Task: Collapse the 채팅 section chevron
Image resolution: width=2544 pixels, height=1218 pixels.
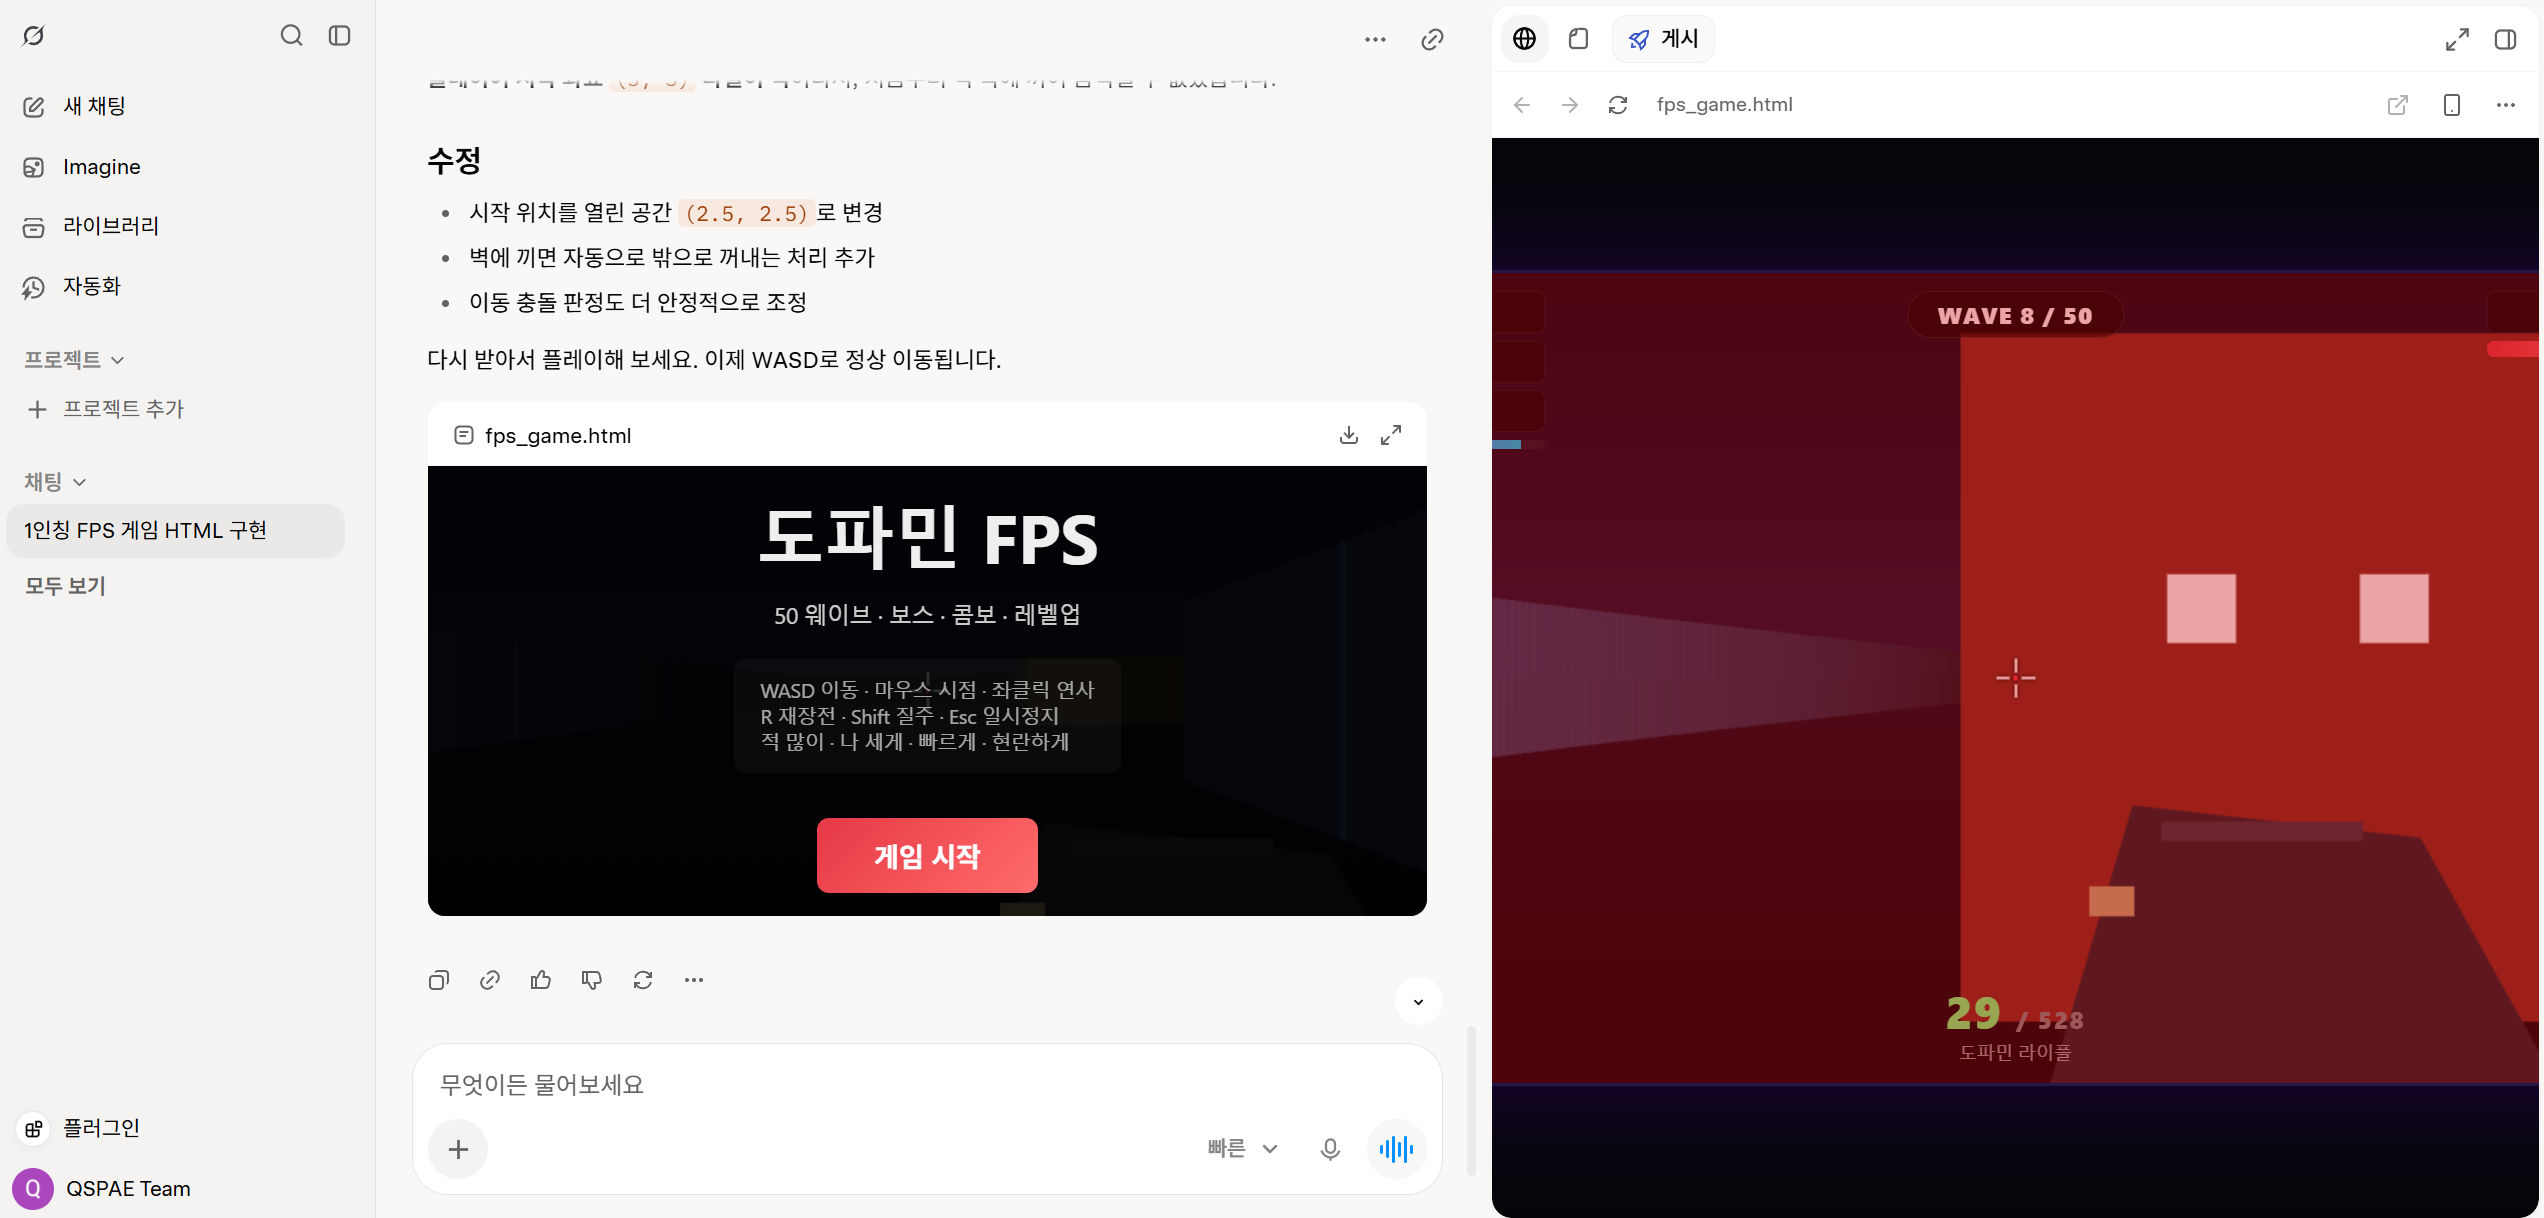Action: click(x=80, y=482)
